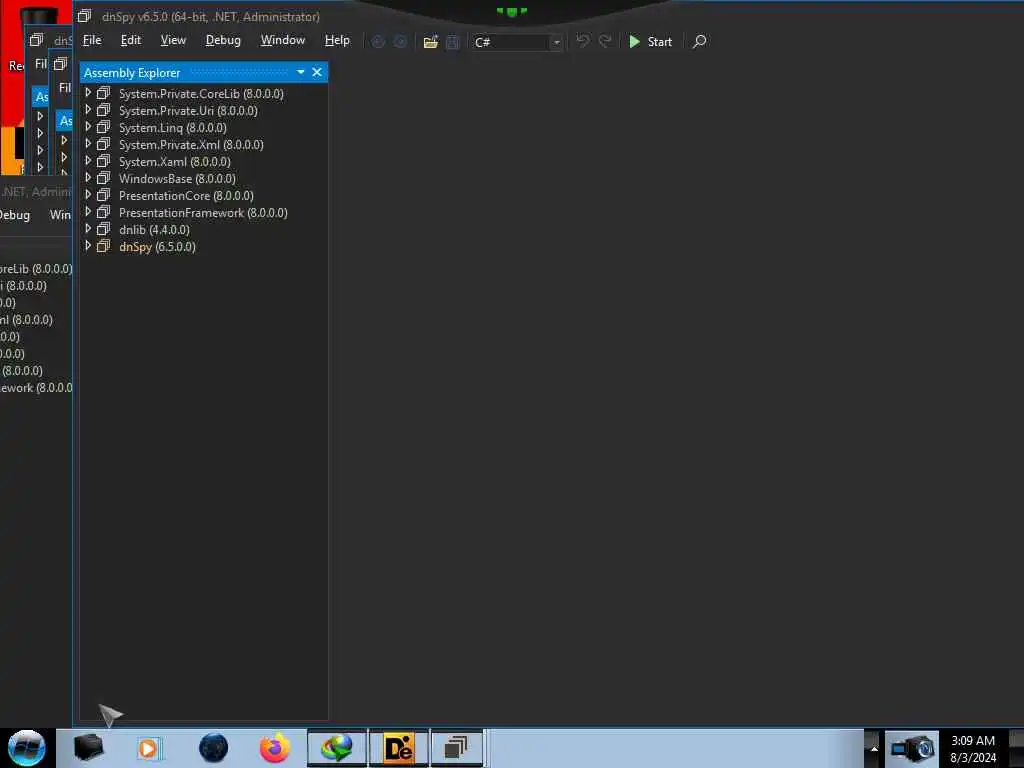The image size is (1024, 768).
Task: Select System.Private.CoreLib (8.0.0.0) text
Action: point(201,93)
